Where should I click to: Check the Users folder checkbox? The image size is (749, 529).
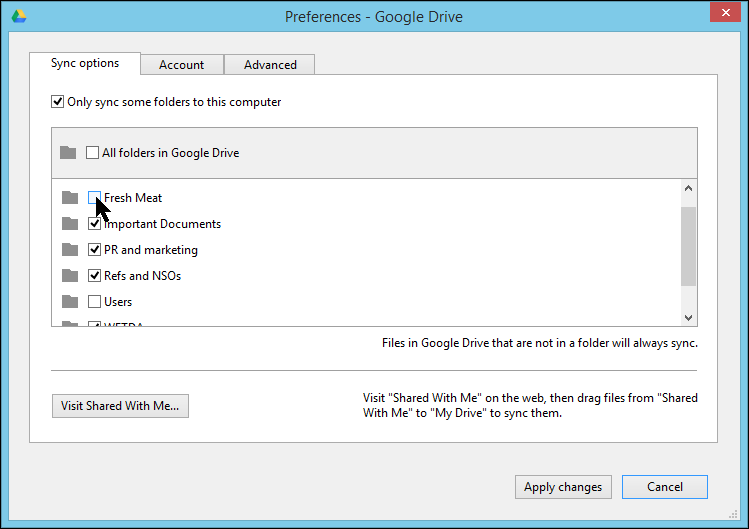(94, 302)
